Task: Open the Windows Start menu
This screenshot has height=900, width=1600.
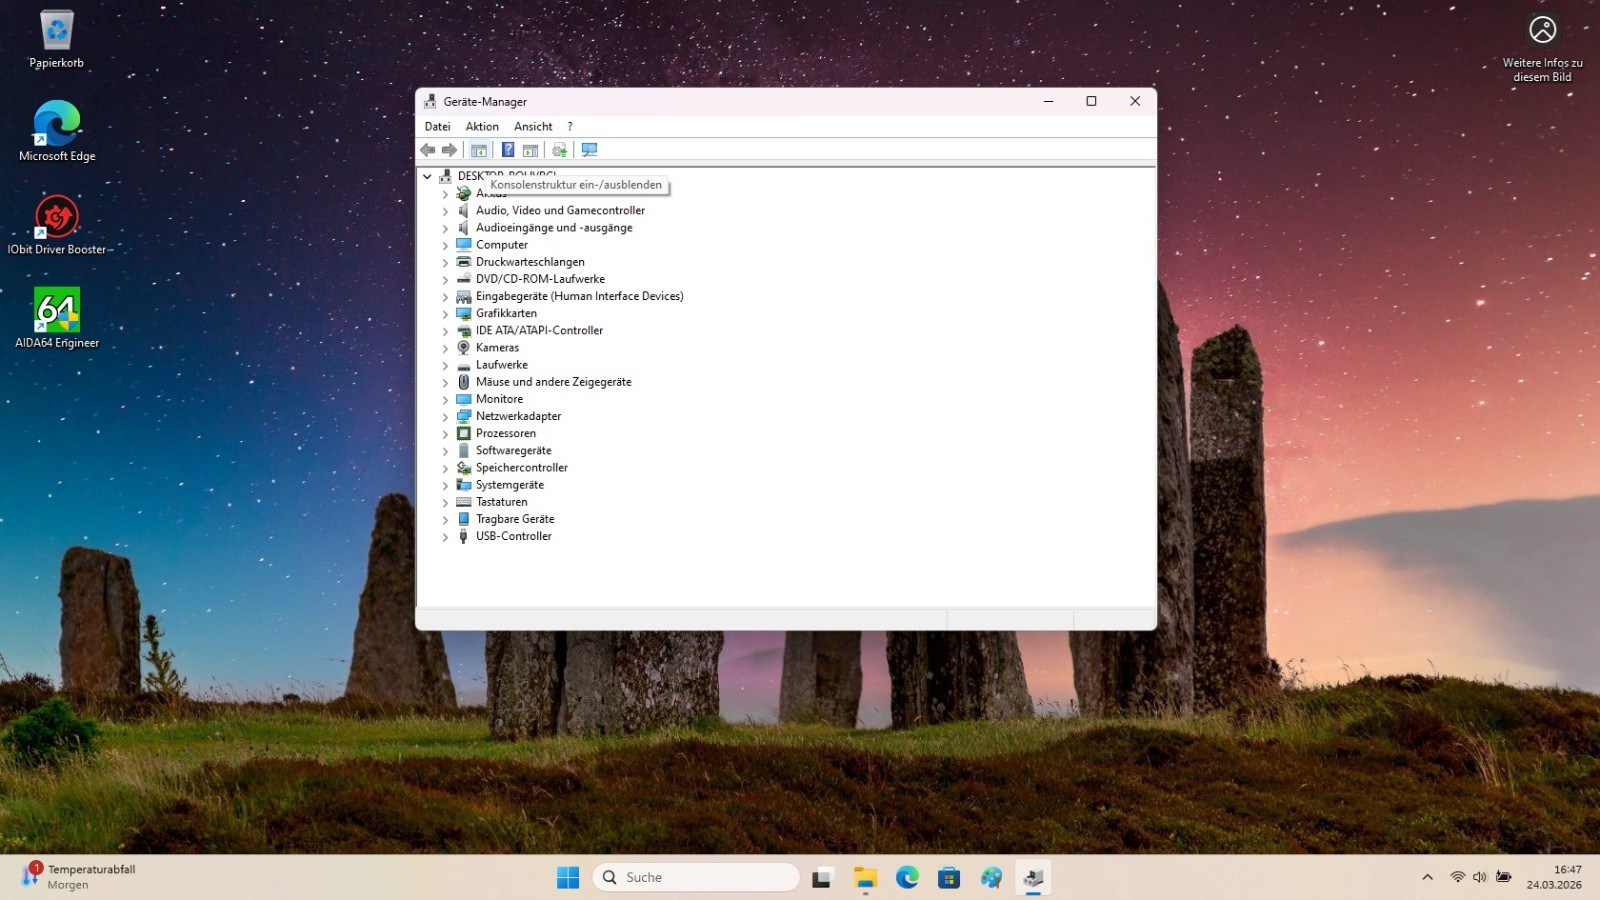Action: click(568, 878)
